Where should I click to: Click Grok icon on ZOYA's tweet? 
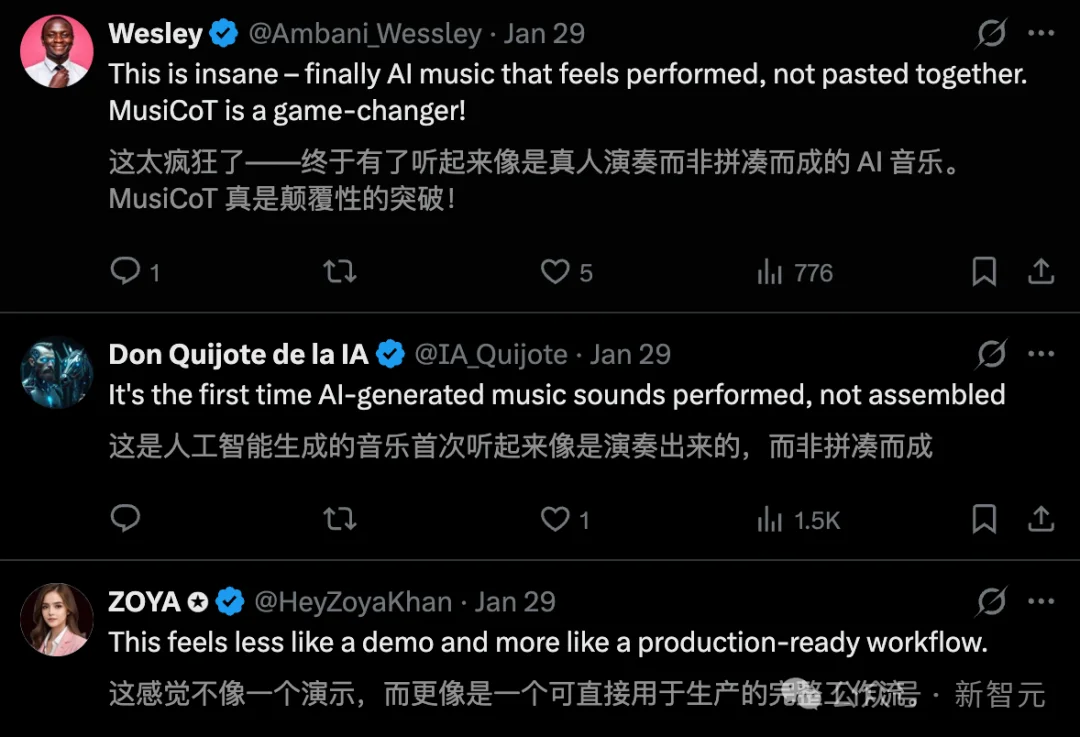tap(991, 601)
